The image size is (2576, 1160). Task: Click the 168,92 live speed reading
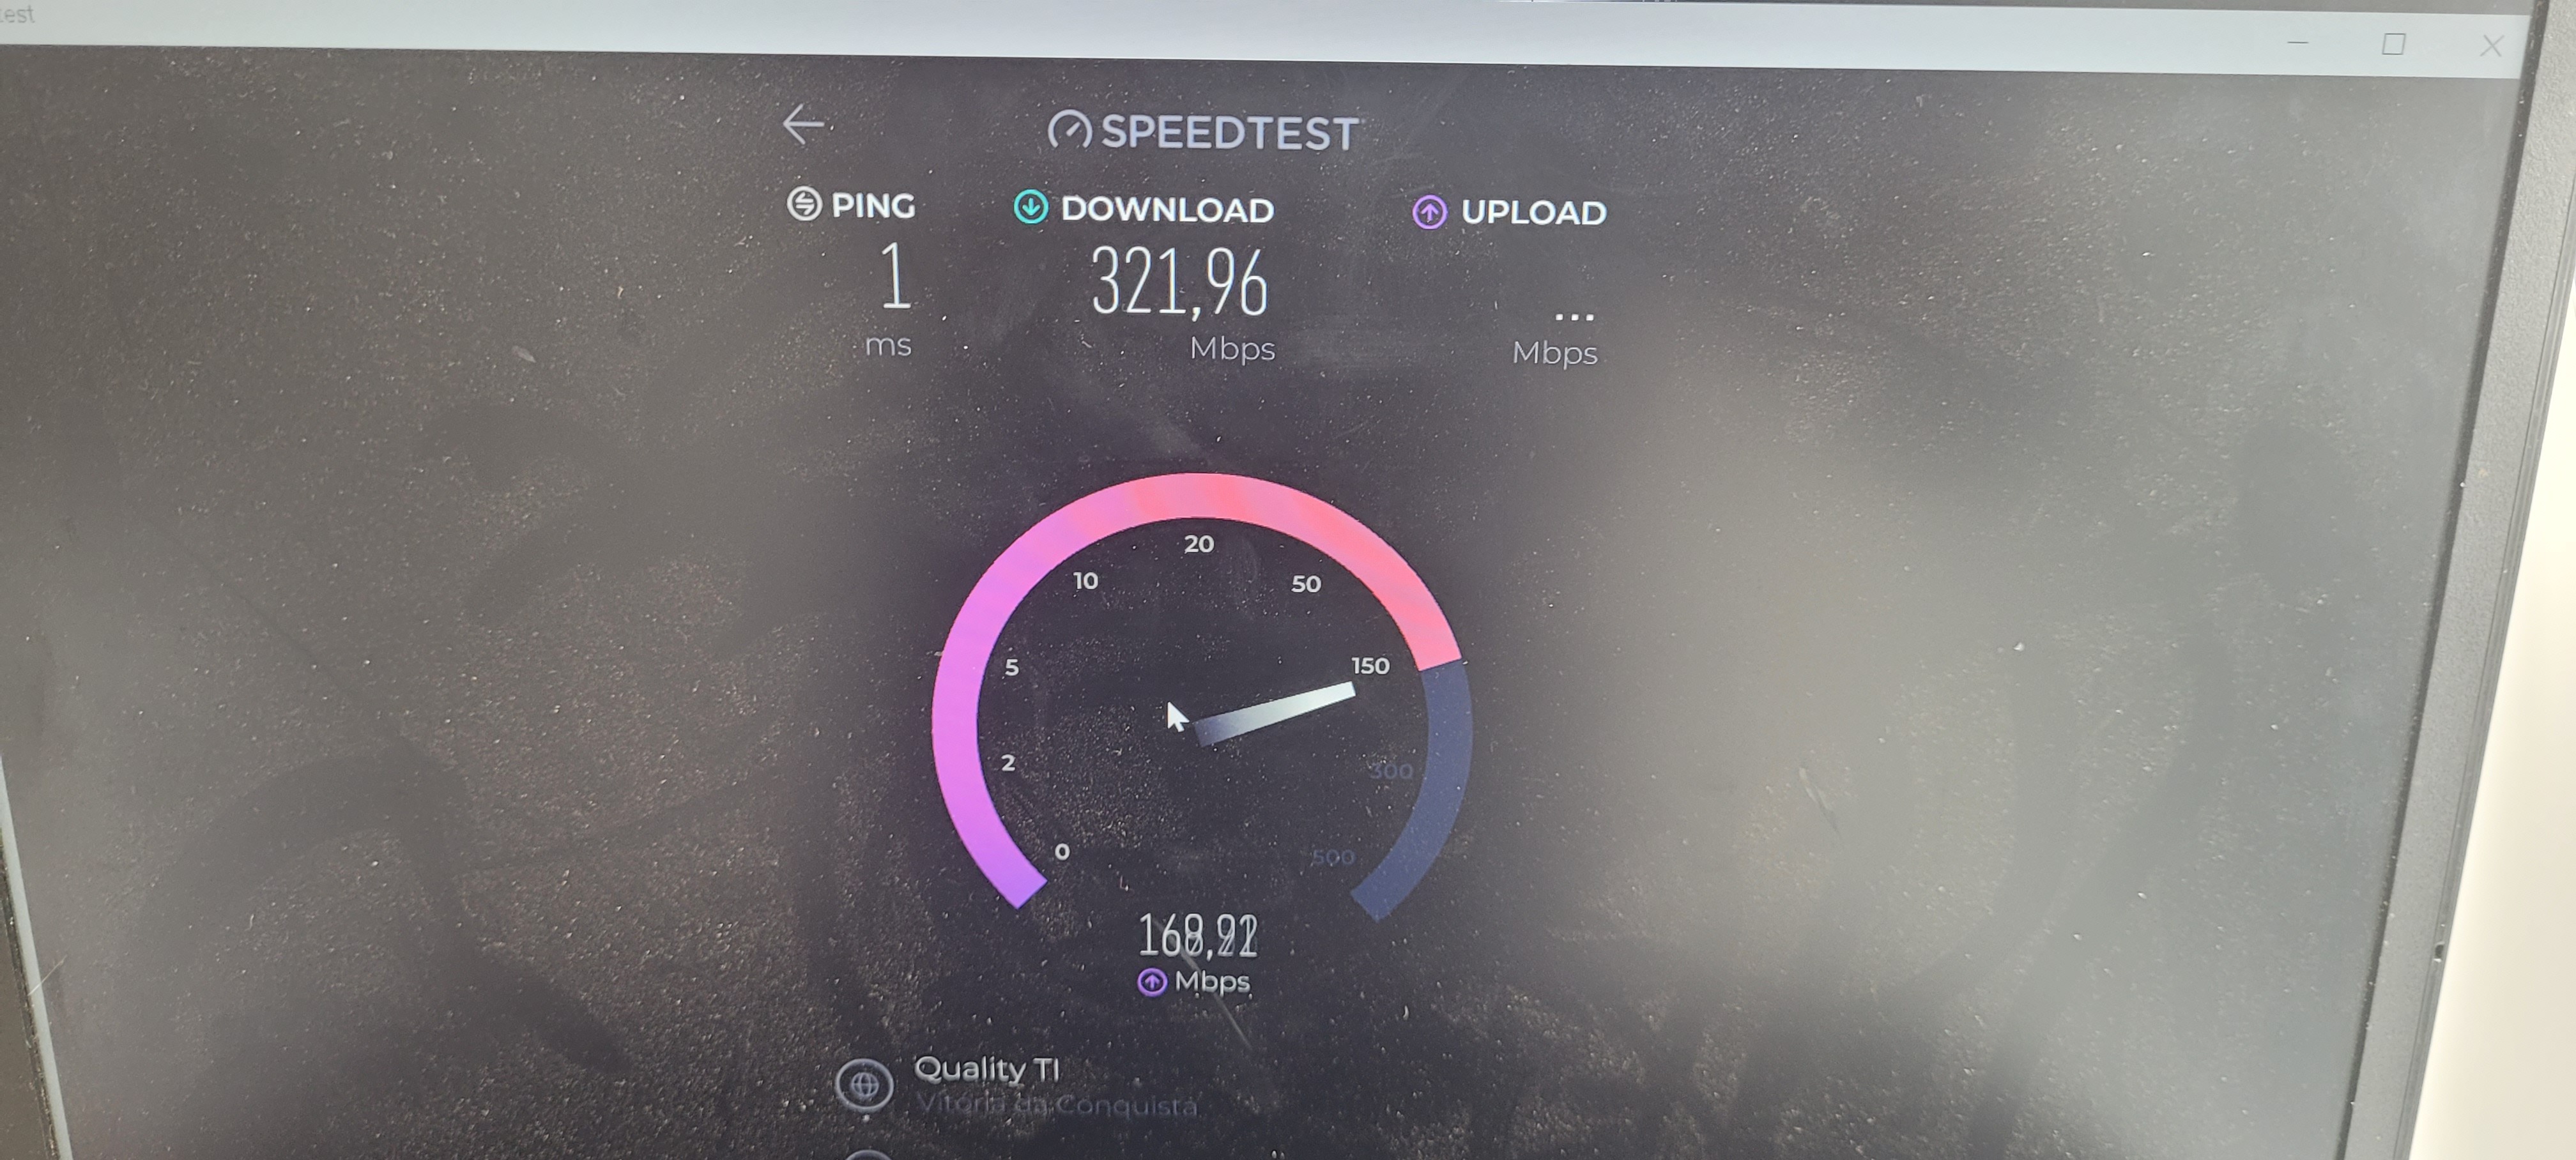click(x=1198, y=936)
